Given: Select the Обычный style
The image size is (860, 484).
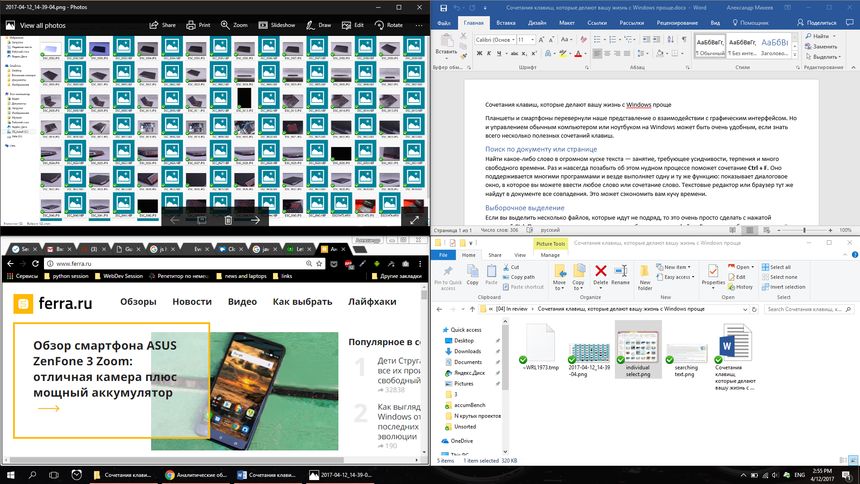Looking at the screenshot, I should pos(710,46).
